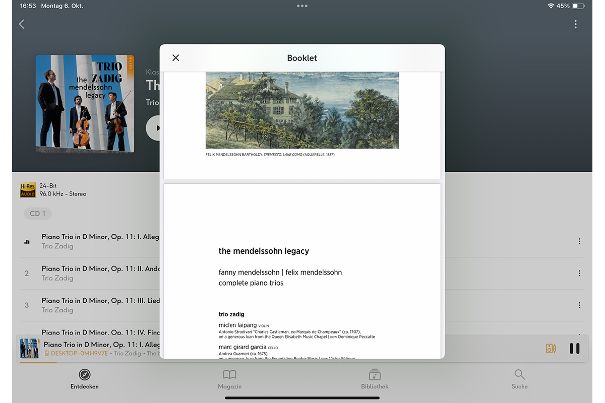Open the Suche search tab

coord(519,378)
